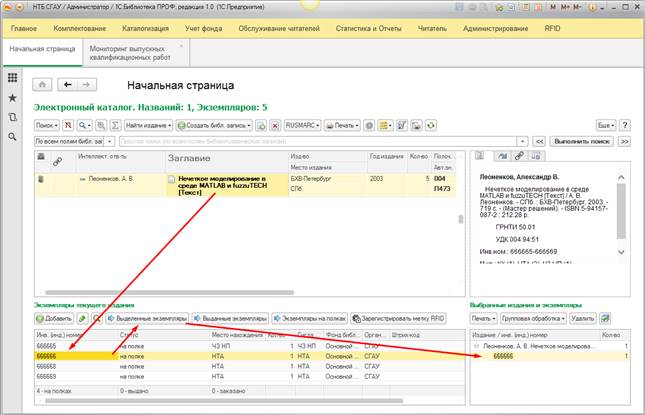Screen dimensions: 645x415
Task: Open the sidebar magnifier search icon
Action: (12, 136)
